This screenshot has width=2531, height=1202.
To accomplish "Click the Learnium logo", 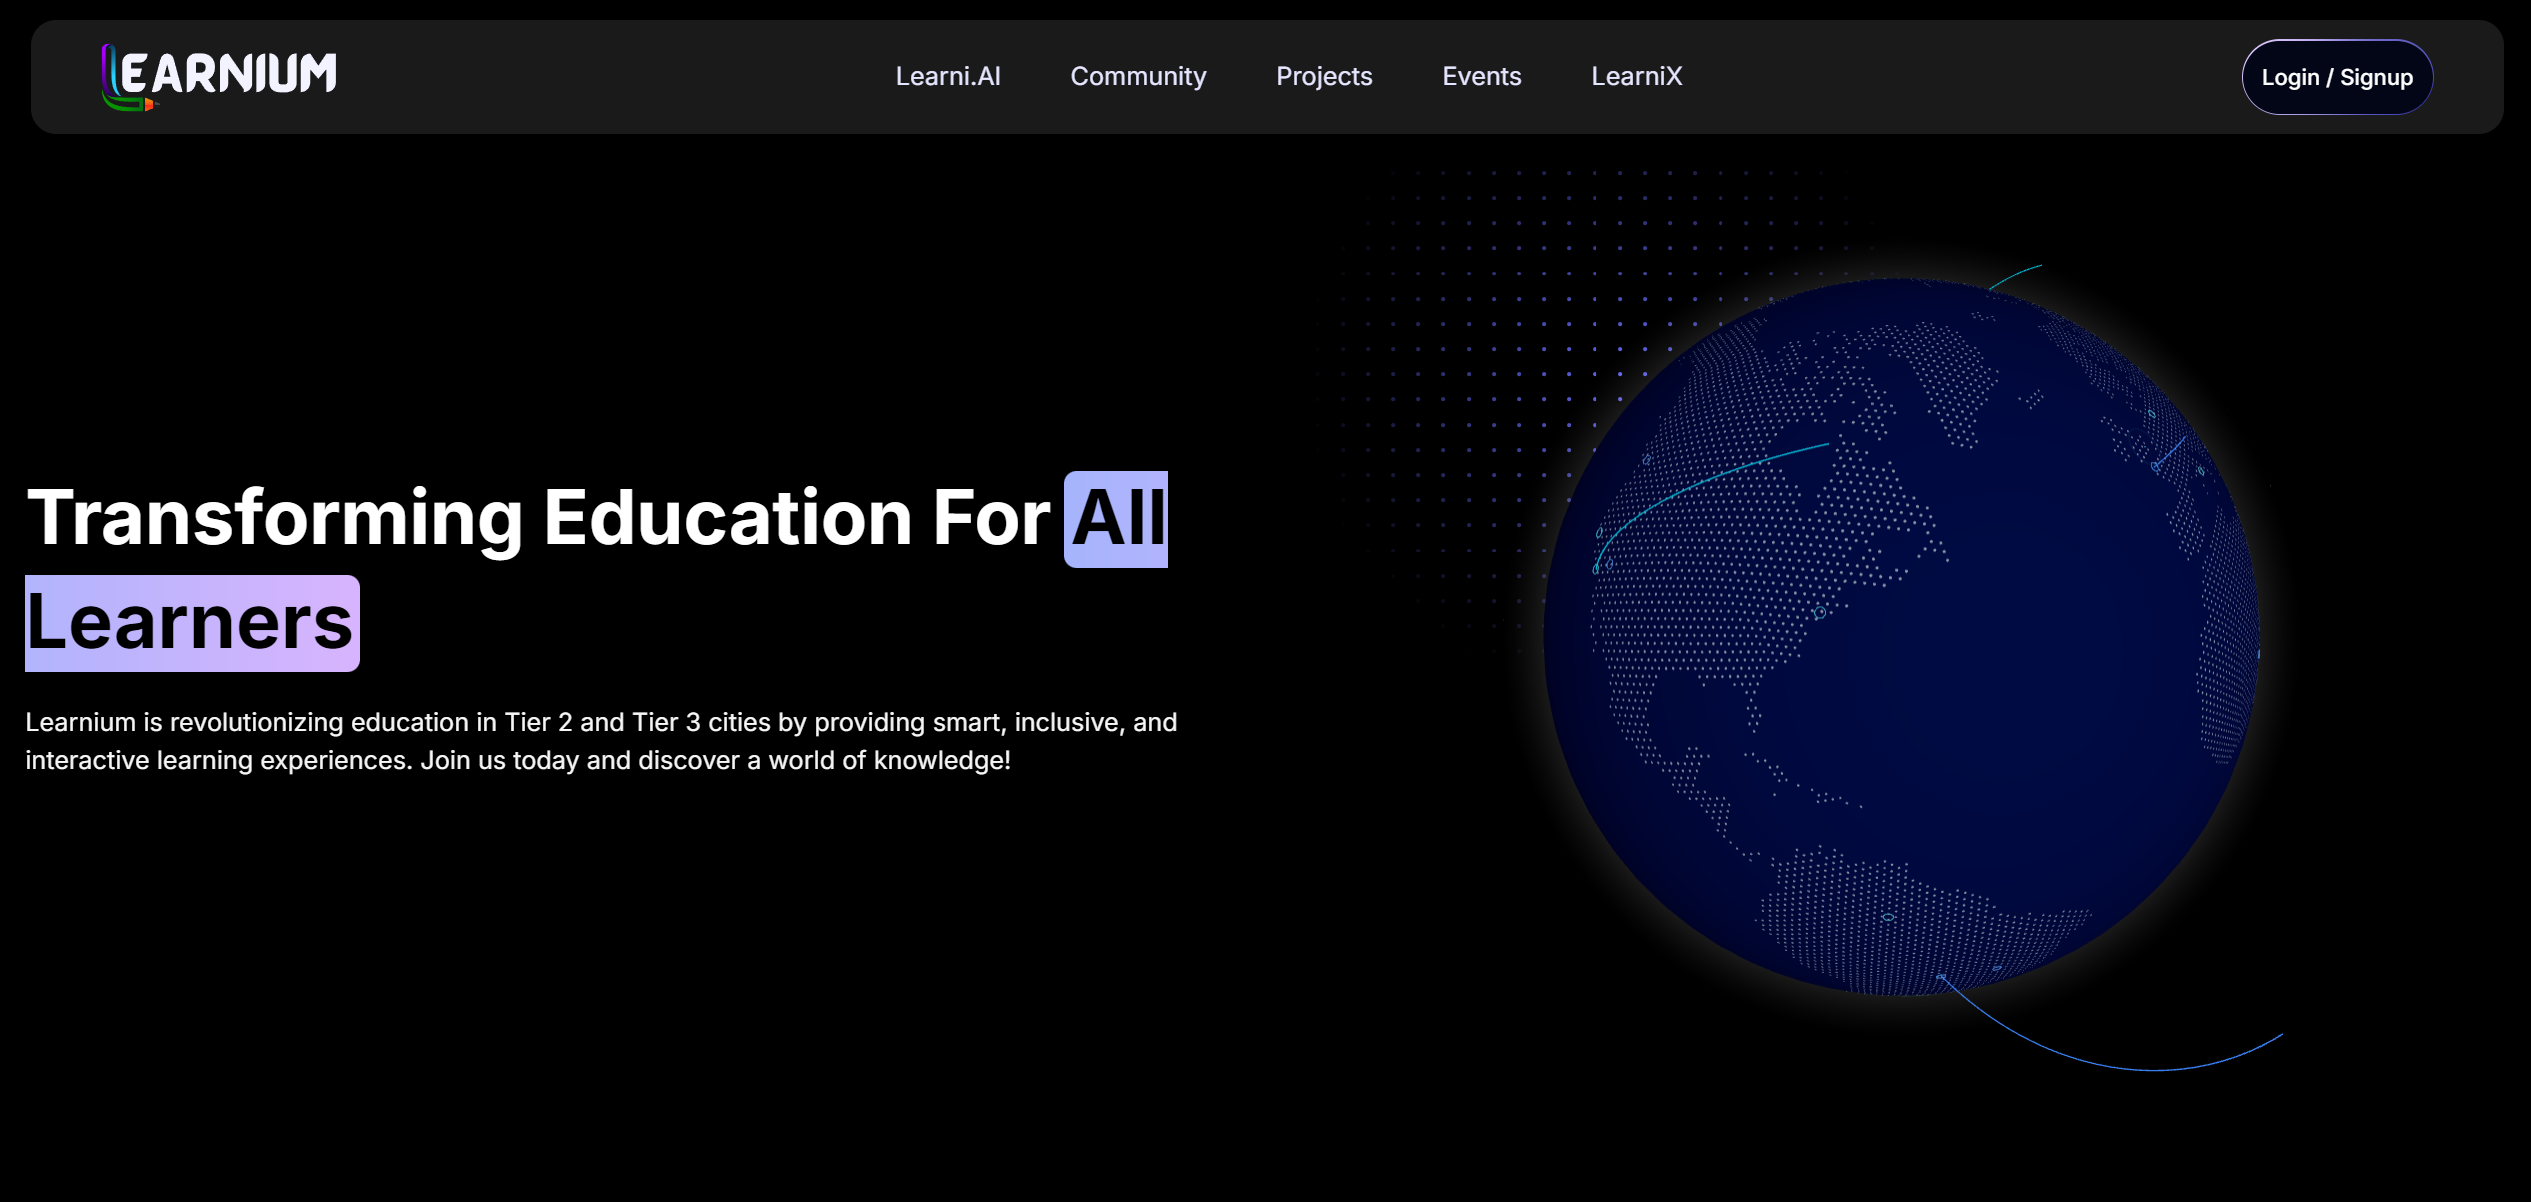I will 219,76.
